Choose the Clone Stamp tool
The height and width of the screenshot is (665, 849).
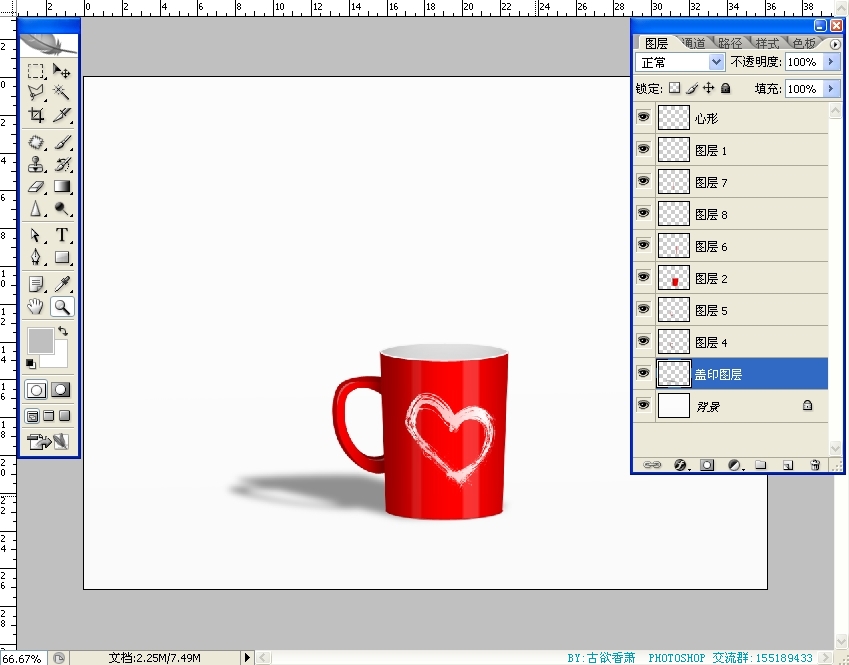pyautogui.click(x=36, y=164)
